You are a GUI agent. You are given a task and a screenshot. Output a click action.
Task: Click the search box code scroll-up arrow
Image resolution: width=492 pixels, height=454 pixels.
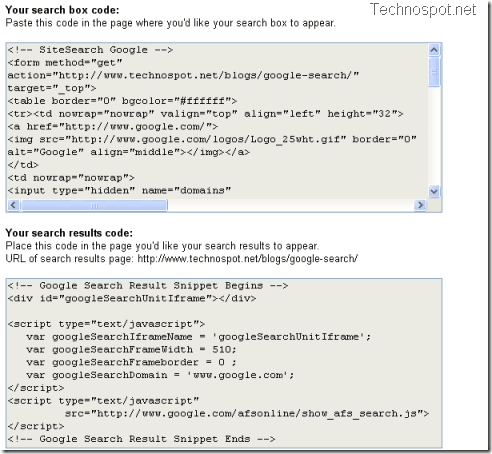click(x=434, y=50)
